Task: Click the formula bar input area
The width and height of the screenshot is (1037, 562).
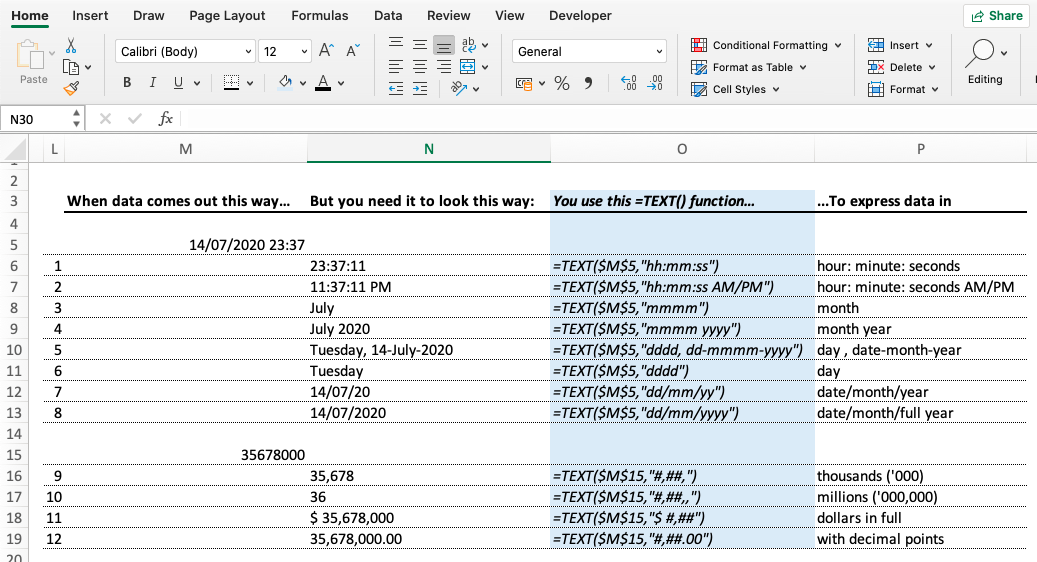Action: (608, 119)
